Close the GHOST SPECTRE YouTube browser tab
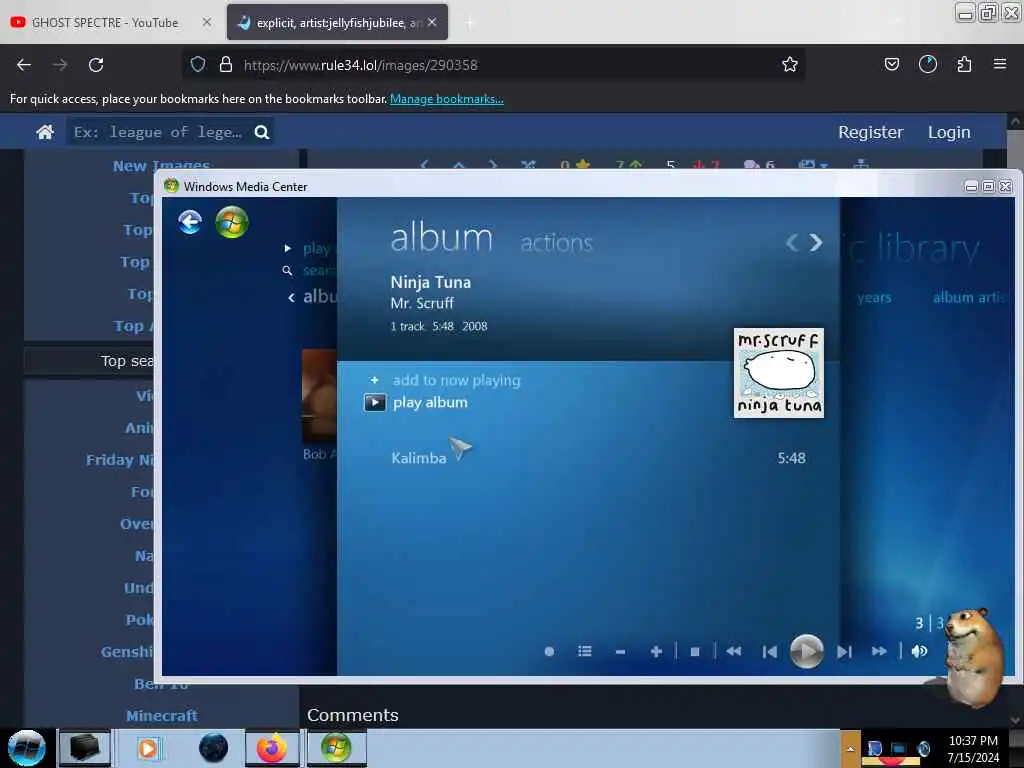 tap(206, 22)
